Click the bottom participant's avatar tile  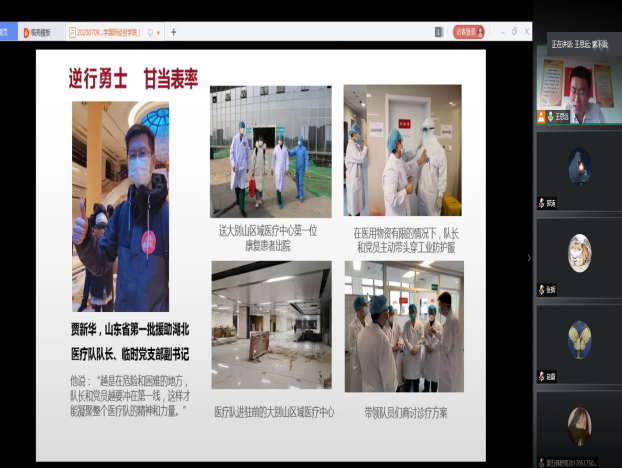(x=578, y=425)
